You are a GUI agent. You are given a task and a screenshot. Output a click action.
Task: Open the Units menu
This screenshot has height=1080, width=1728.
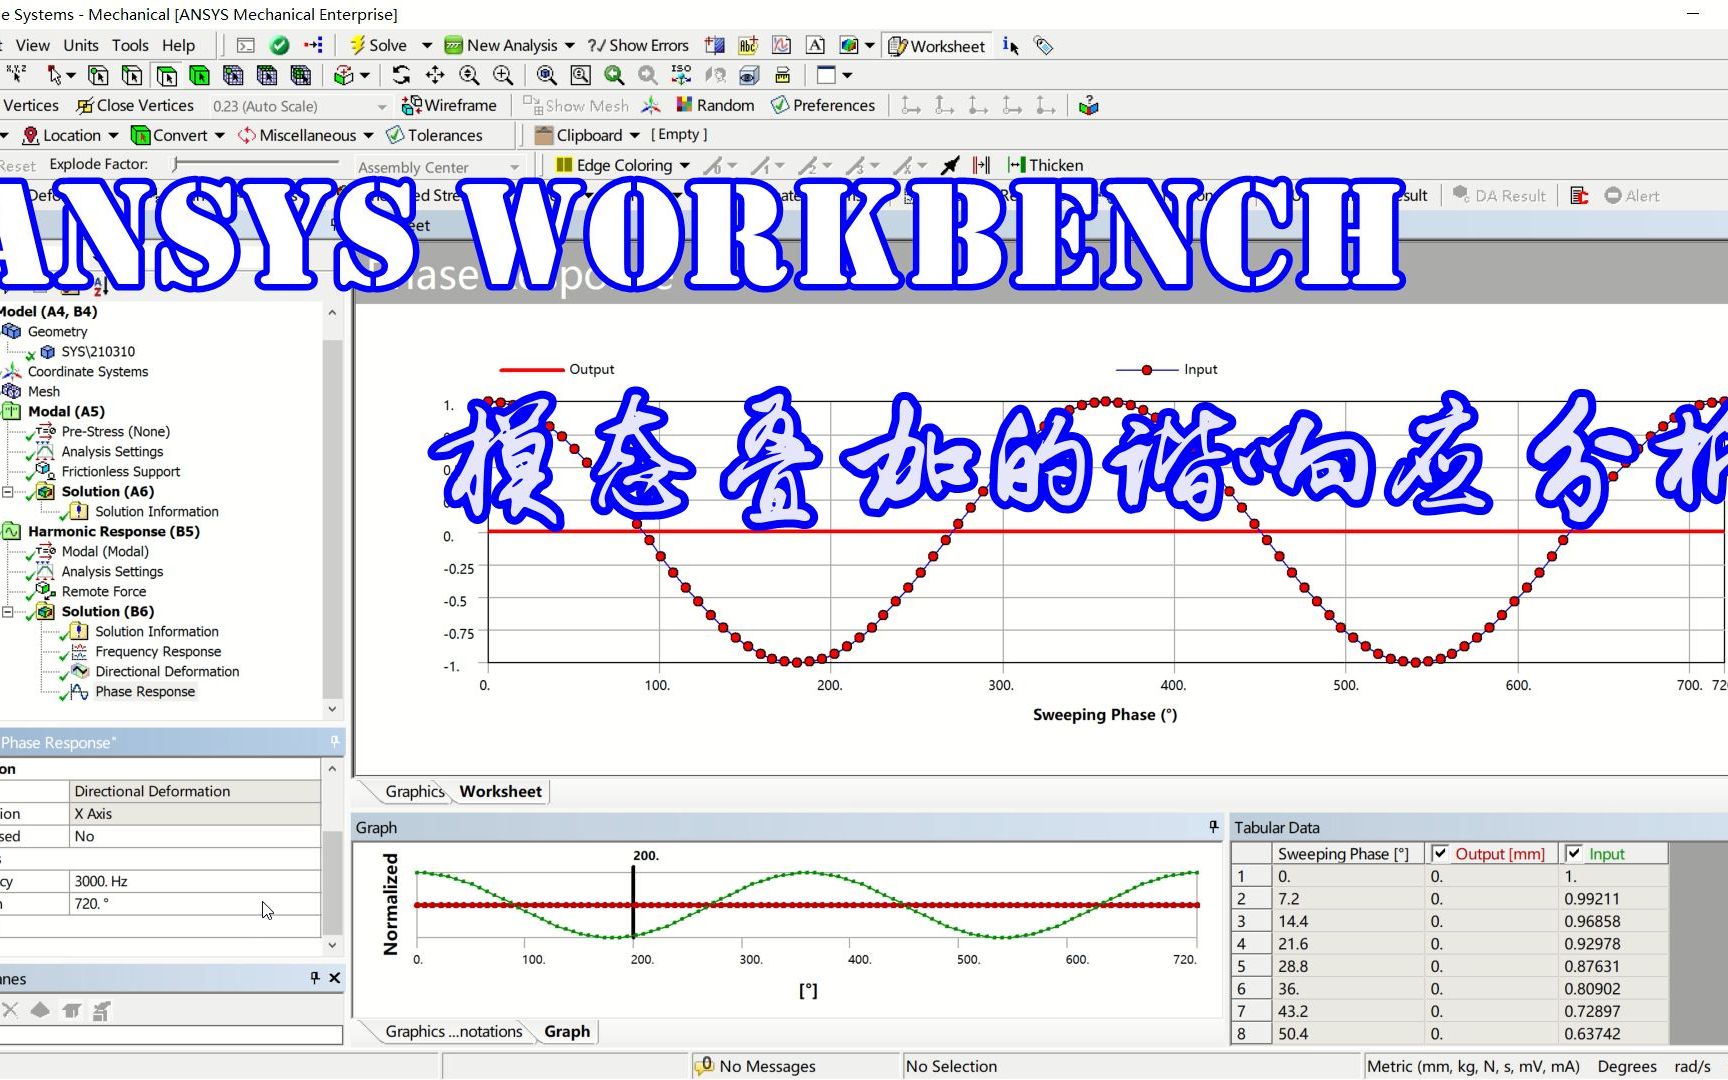point(81,45)
